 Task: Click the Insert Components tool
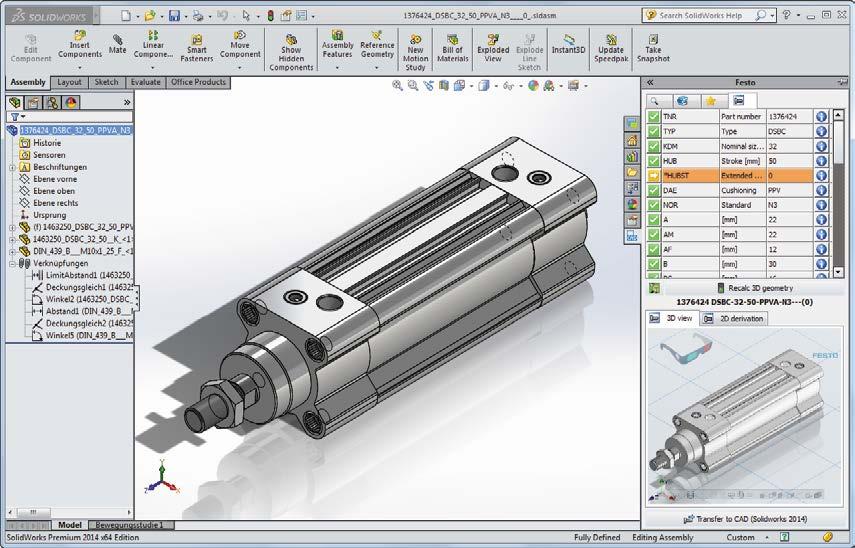(80, 44)
